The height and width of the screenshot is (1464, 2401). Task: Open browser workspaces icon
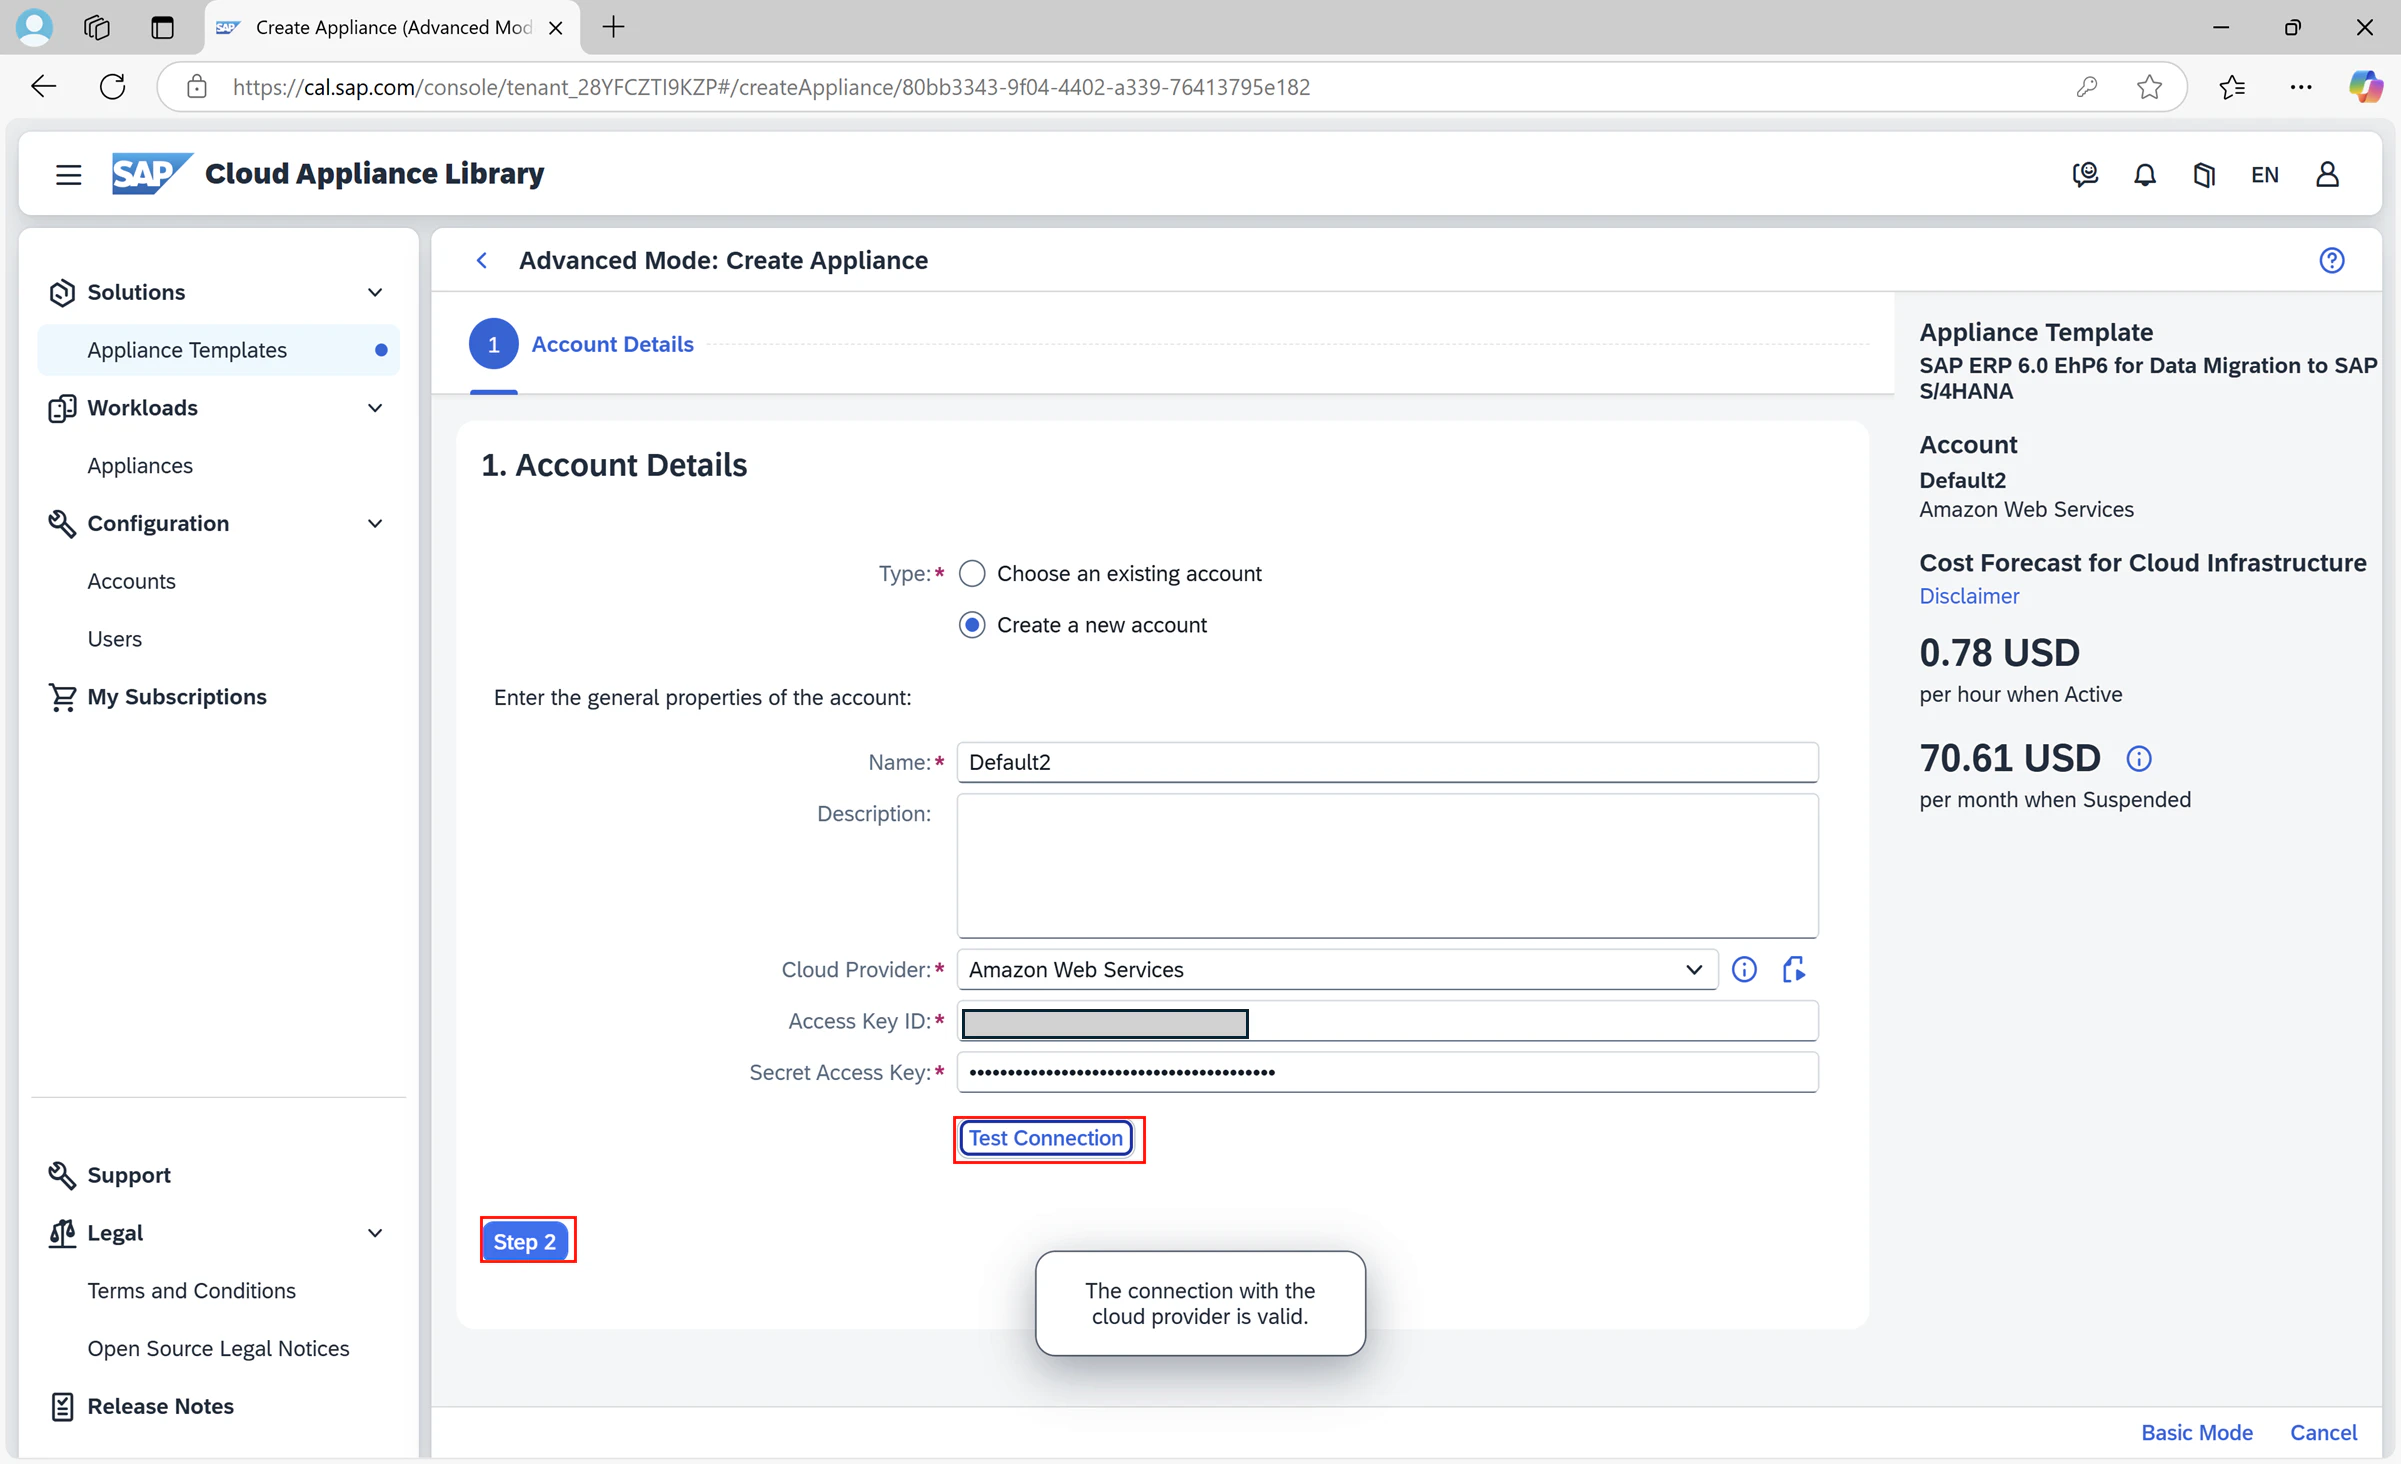coord(97,27)
